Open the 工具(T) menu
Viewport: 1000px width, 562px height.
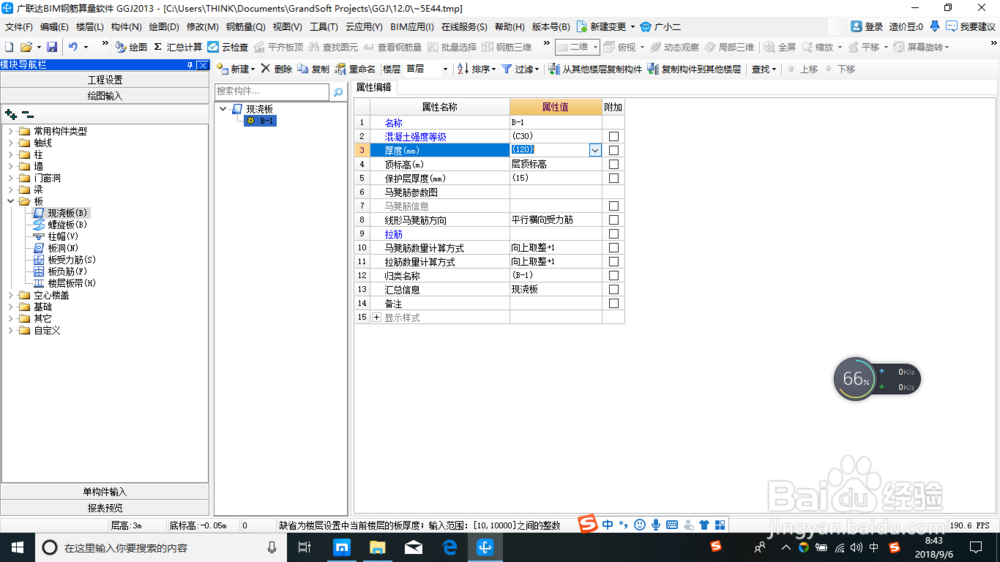coord(323,27)
